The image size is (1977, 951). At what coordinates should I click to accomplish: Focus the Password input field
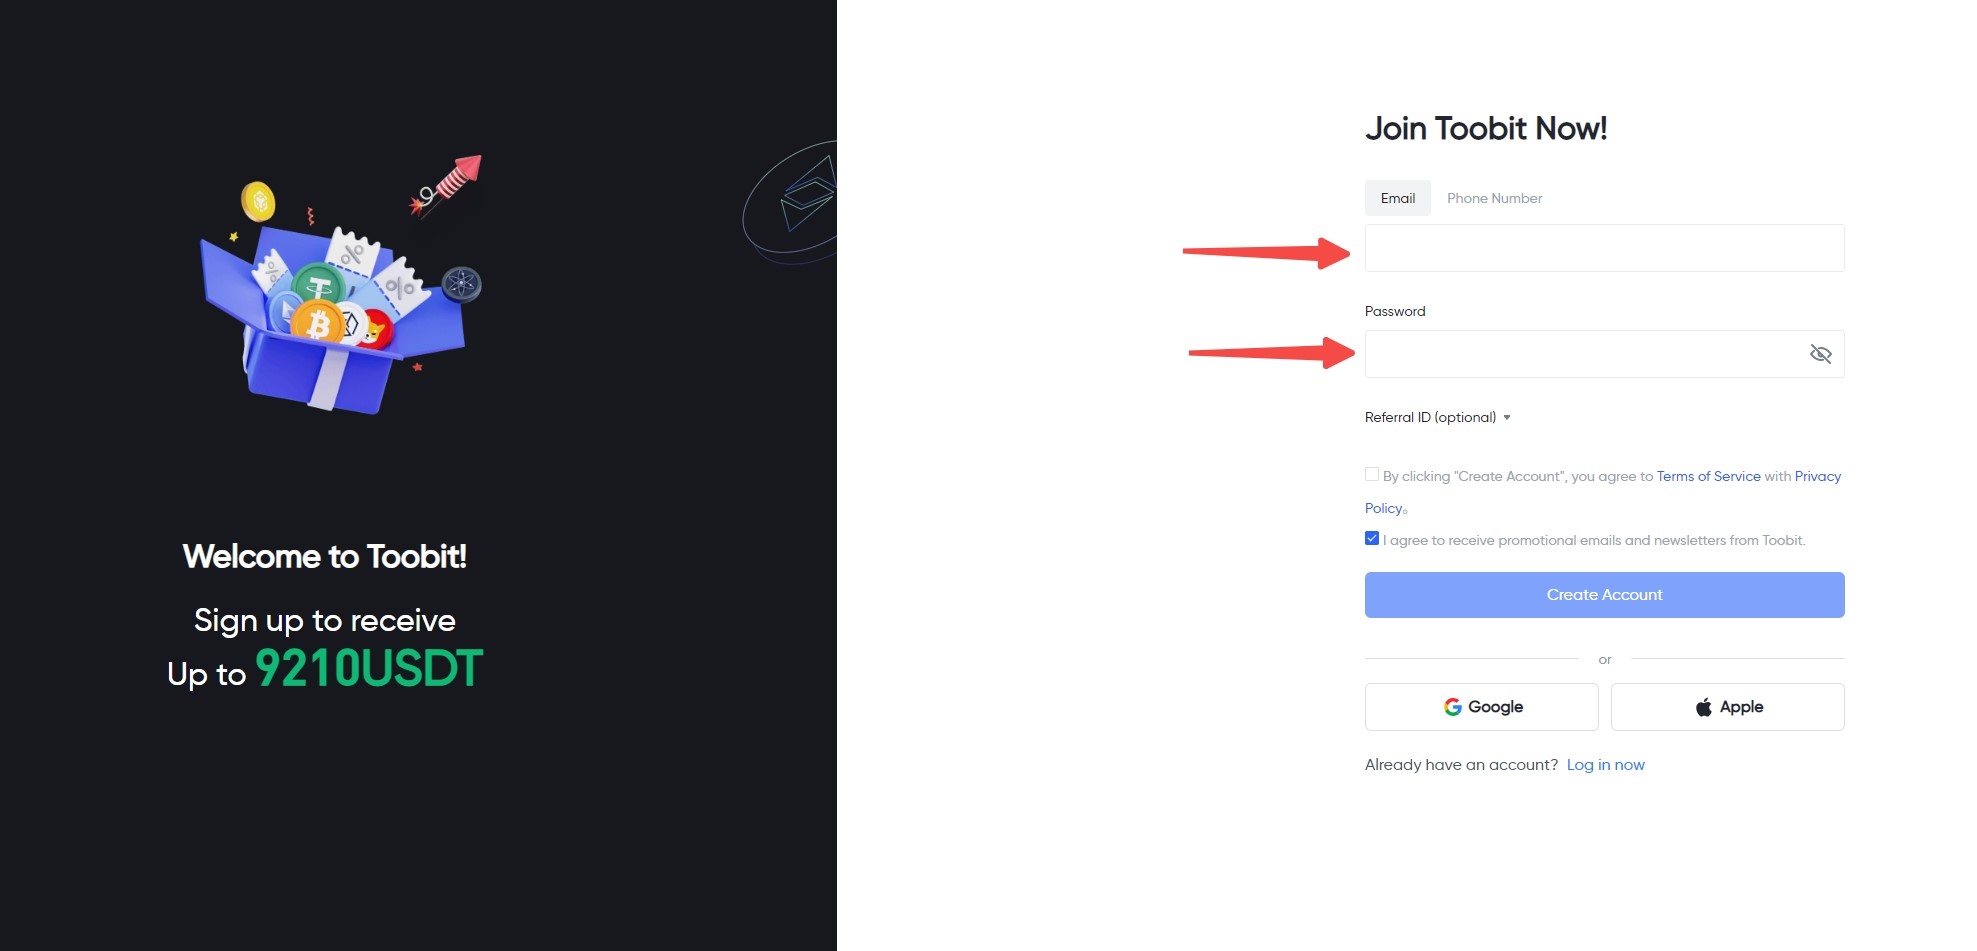[1580, 354]
